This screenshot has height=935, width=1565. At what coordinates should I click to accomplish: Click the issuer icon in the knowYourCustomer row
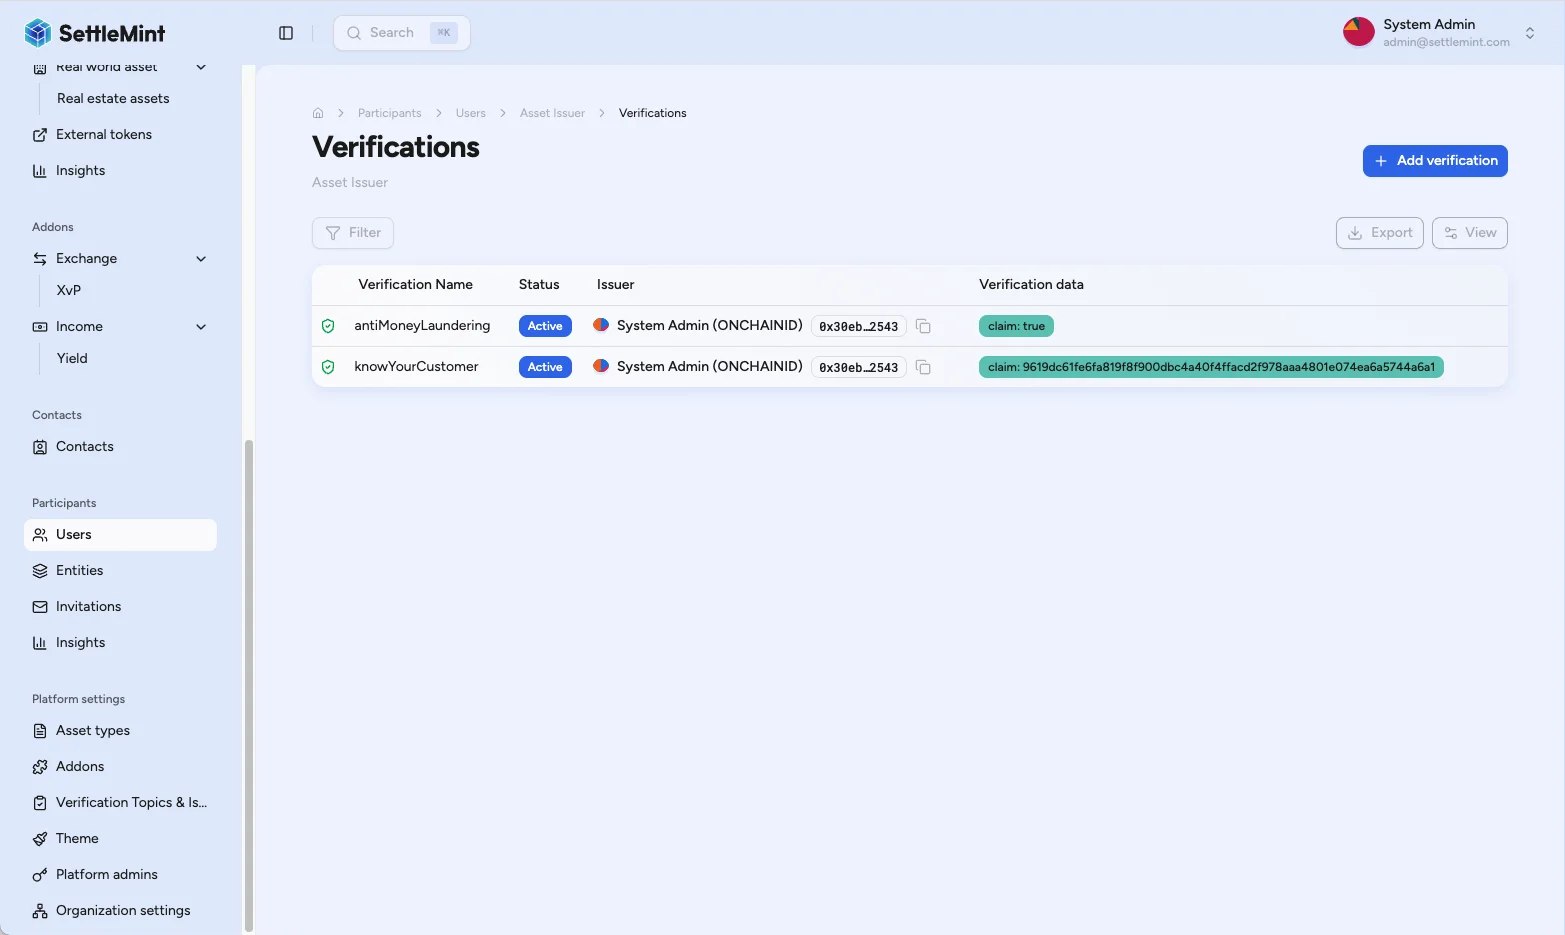click(601, 366)
